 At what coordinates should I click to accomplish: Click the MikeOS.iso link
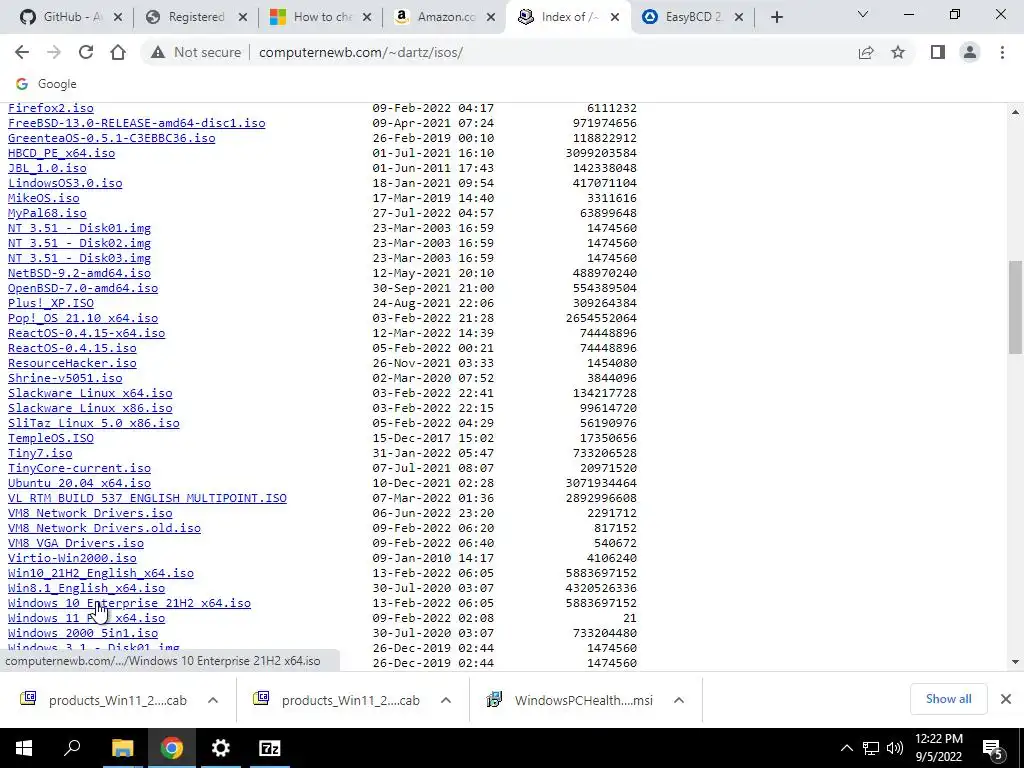44,198
